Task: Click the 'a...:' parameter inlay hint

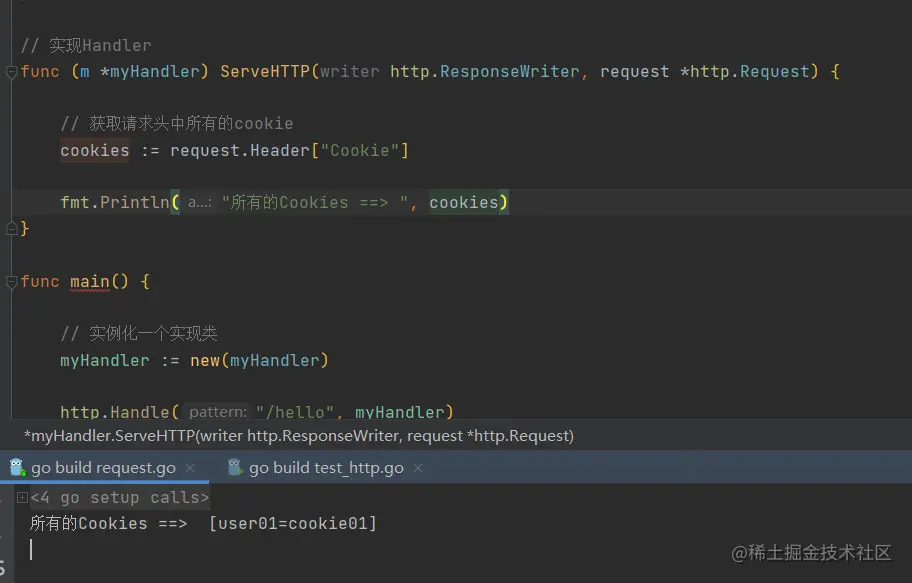Action: pos(200,202)
